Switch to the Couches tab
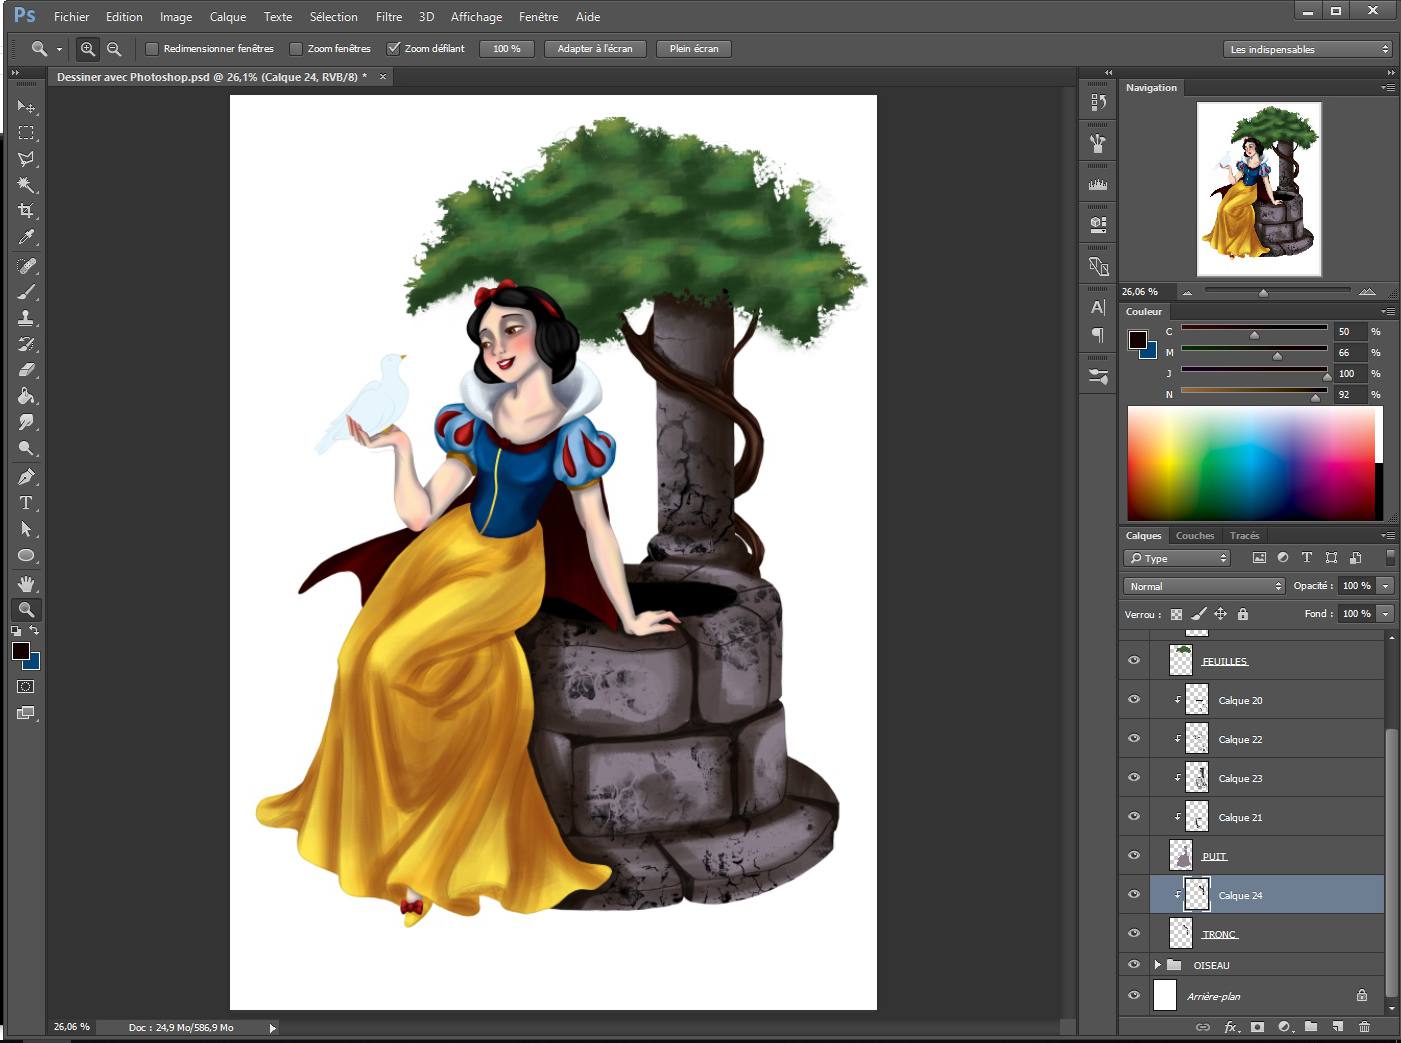Image resolution: width=1401 pixels, height=1043 pixels. click(x=1194, y=536)
